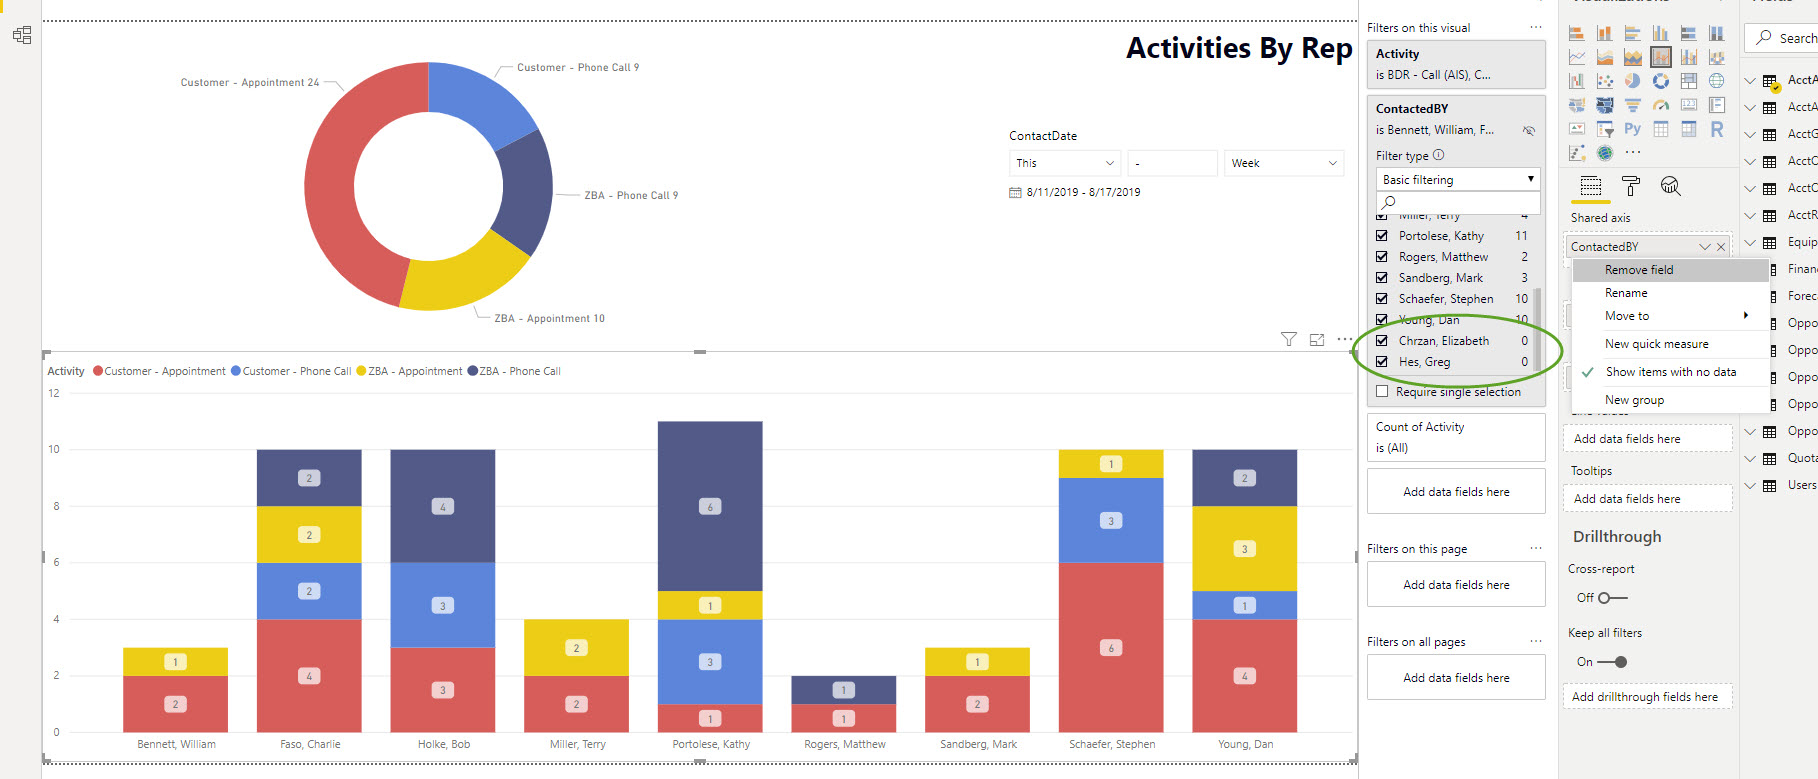The image size is (1818, 779).
Task: Remove ContactedBY field with the X button
Action: click(1721, 247)
